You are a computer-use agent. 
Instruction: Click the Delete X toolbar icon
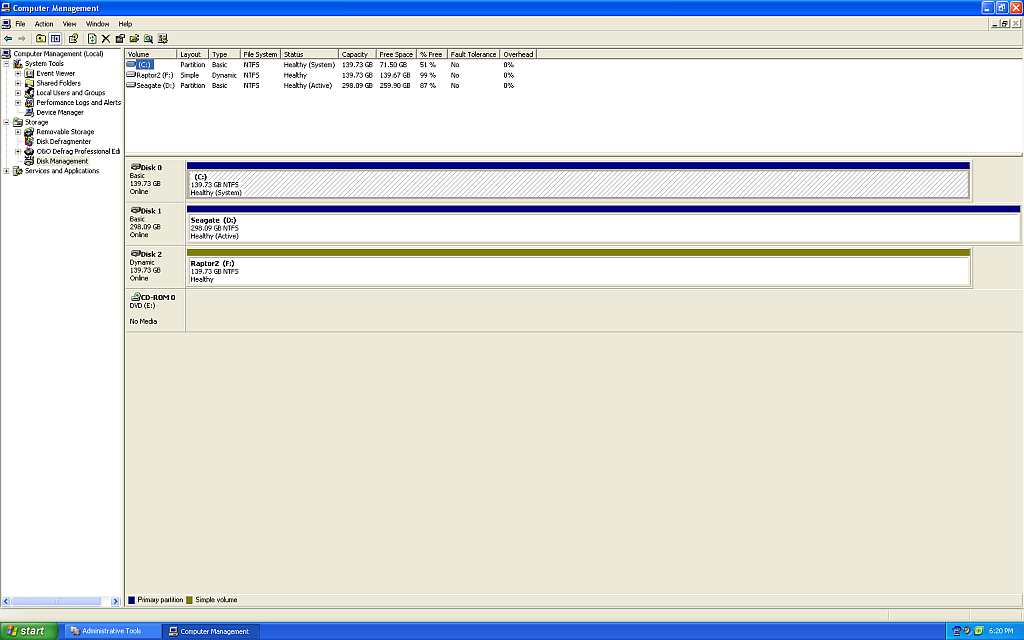(106, 39)
